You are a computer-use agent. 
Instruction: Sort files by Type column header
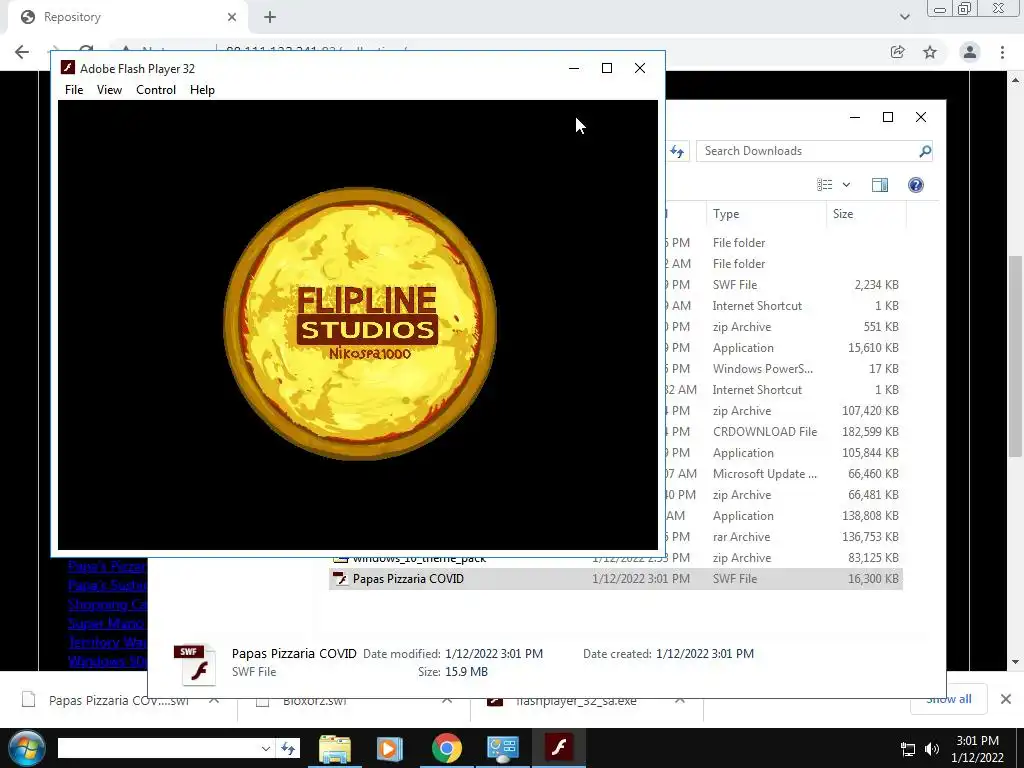(765, 214)
